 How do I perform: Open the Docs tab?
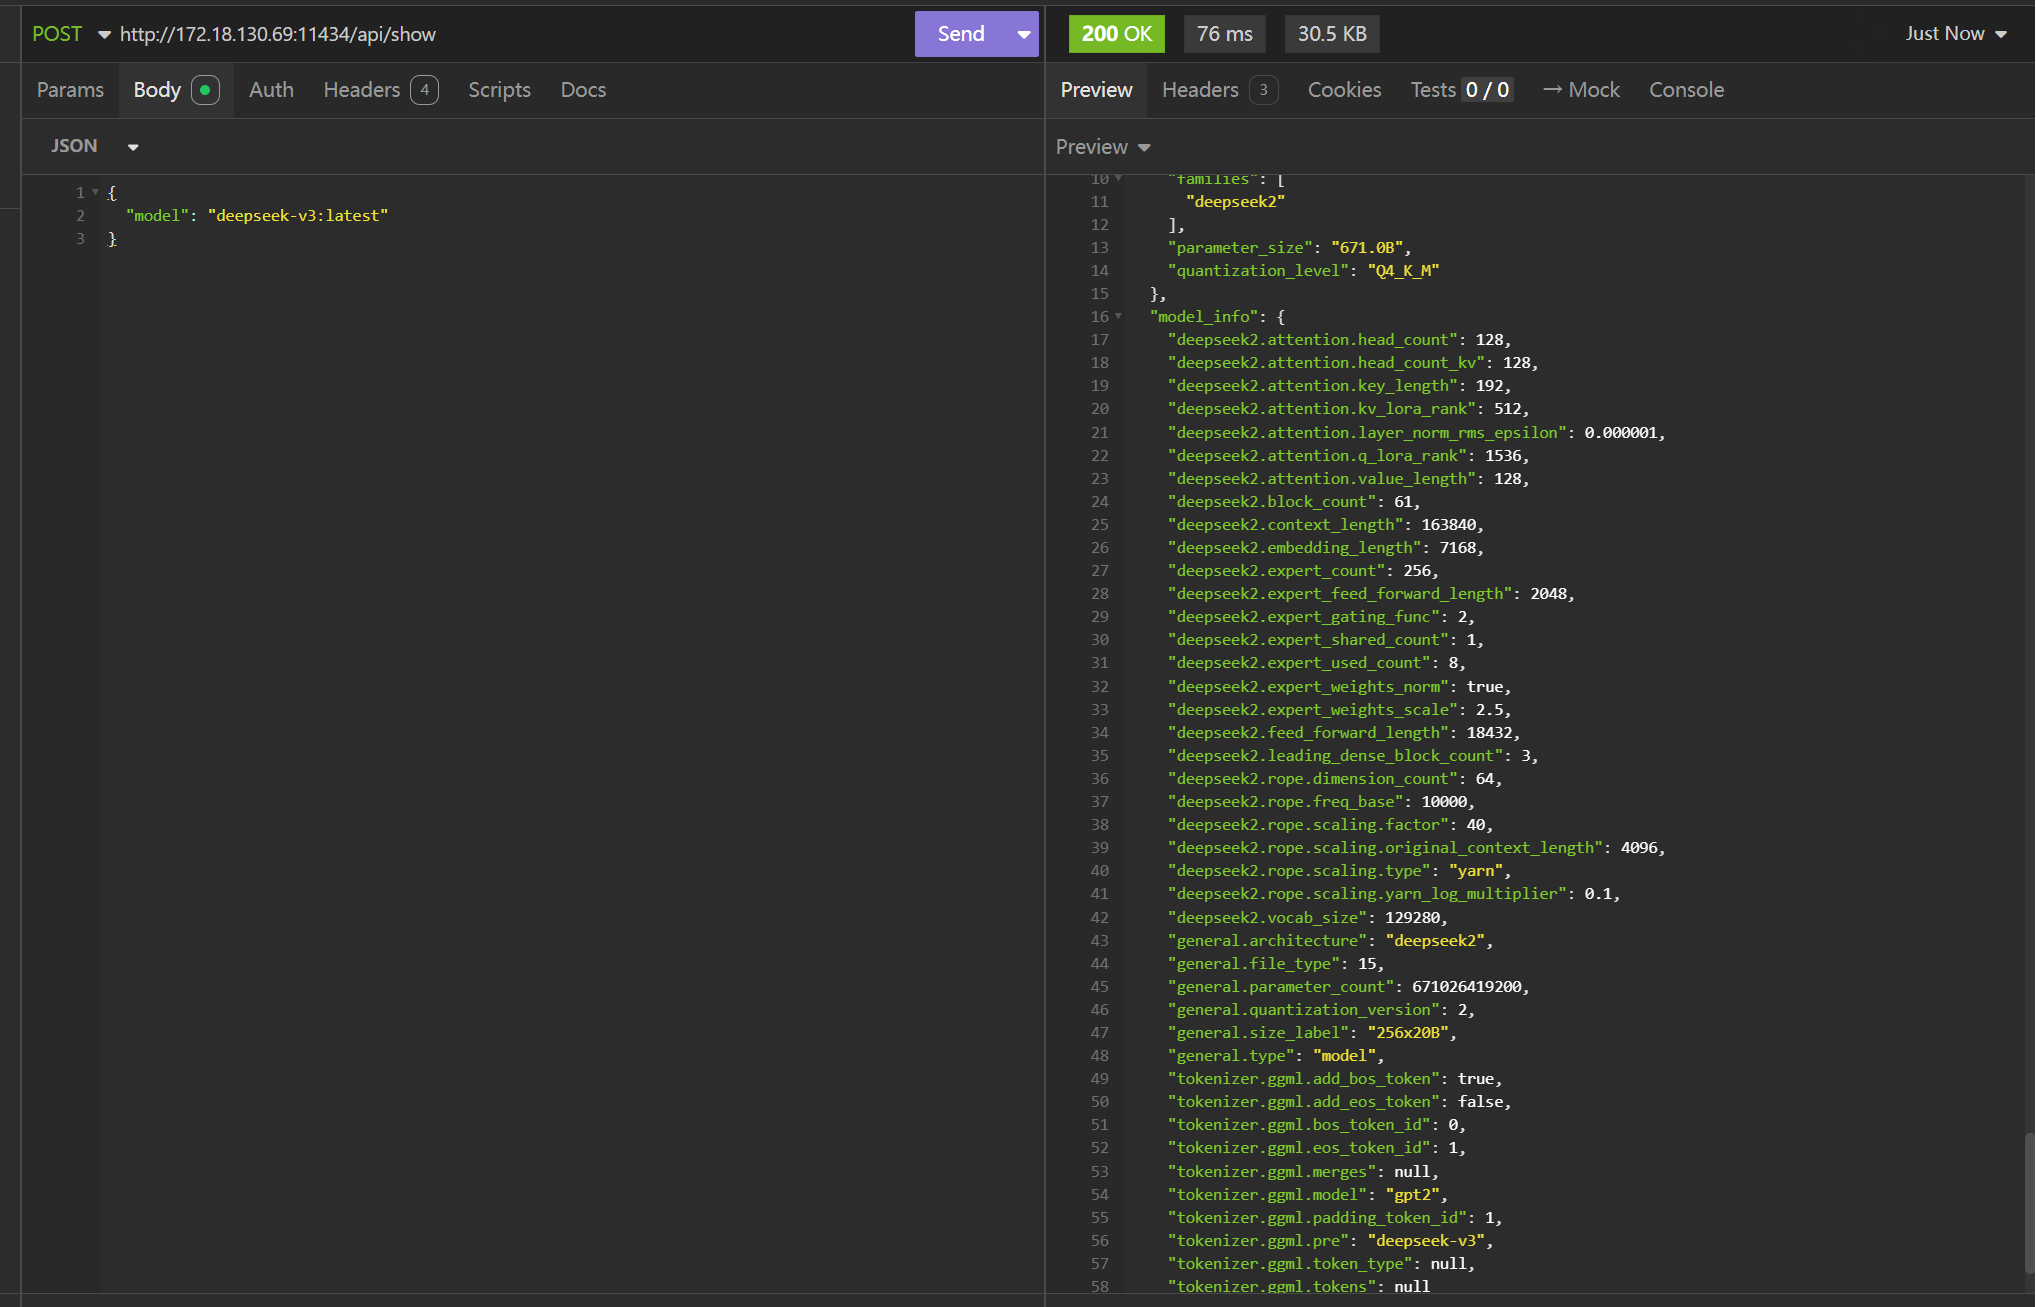pyautogui.click(x=583, y=90)
